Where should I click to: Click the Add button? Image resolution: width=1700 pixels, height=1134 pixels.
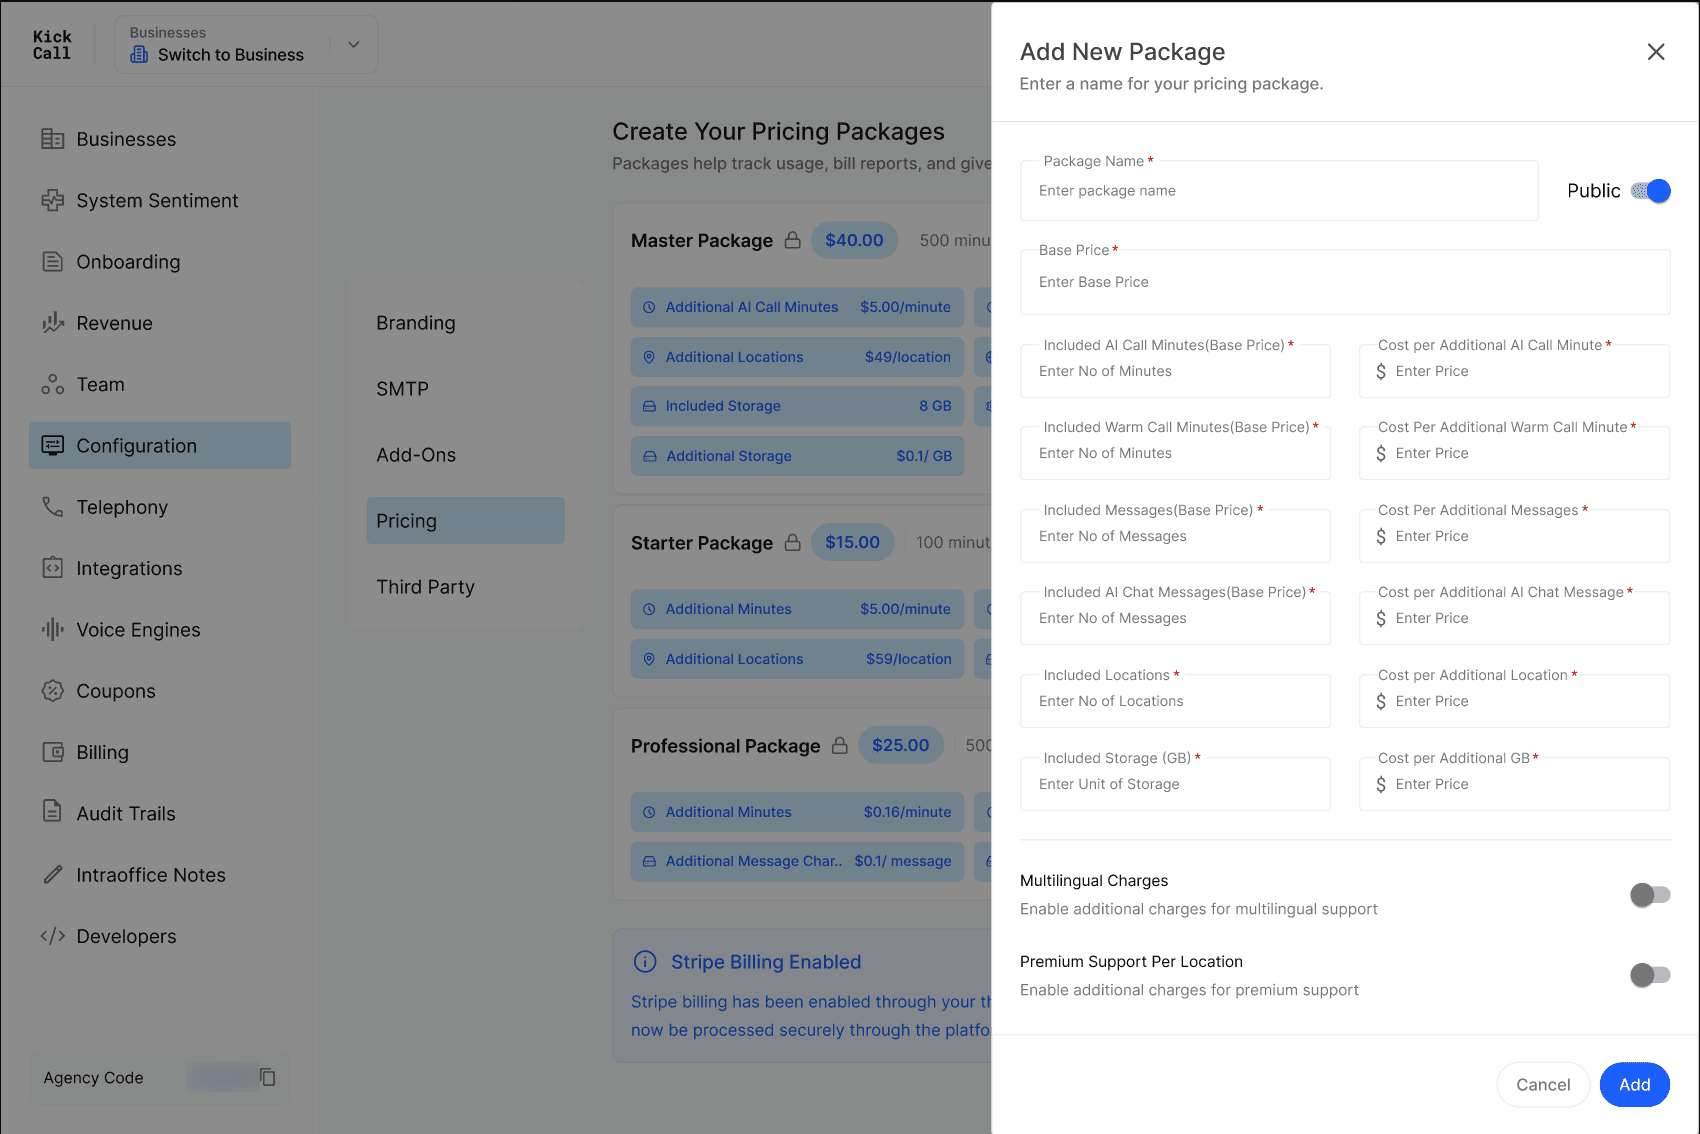click(x=1635, y=1085)
